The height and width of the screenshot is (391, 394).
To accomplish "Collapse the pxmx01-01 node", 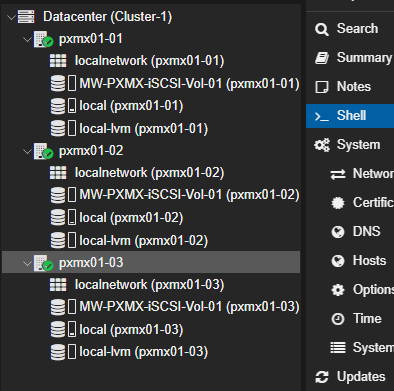I will click(x=27, y=39).
